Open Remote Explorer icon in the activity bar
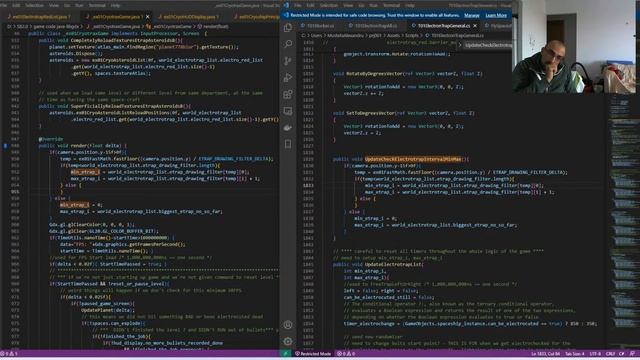 [x=288, y=111]
